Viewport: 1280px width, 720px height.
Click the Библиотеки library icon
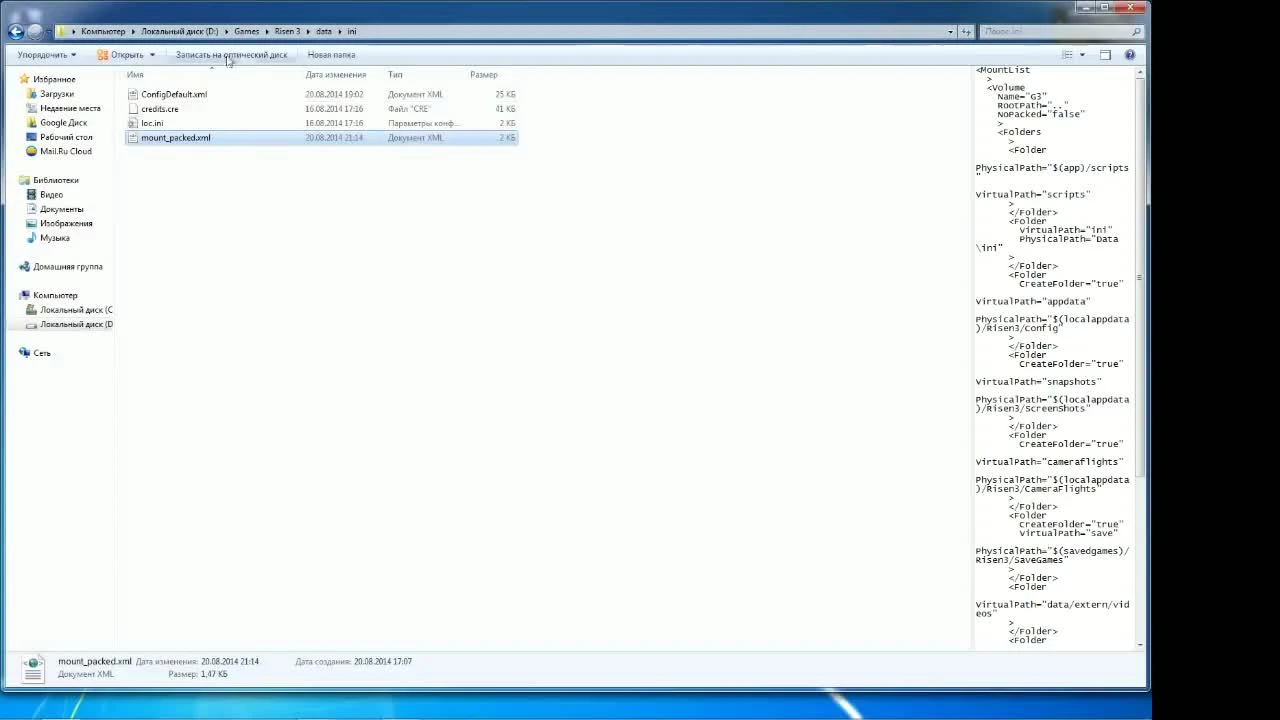click(x=25, y=180)
